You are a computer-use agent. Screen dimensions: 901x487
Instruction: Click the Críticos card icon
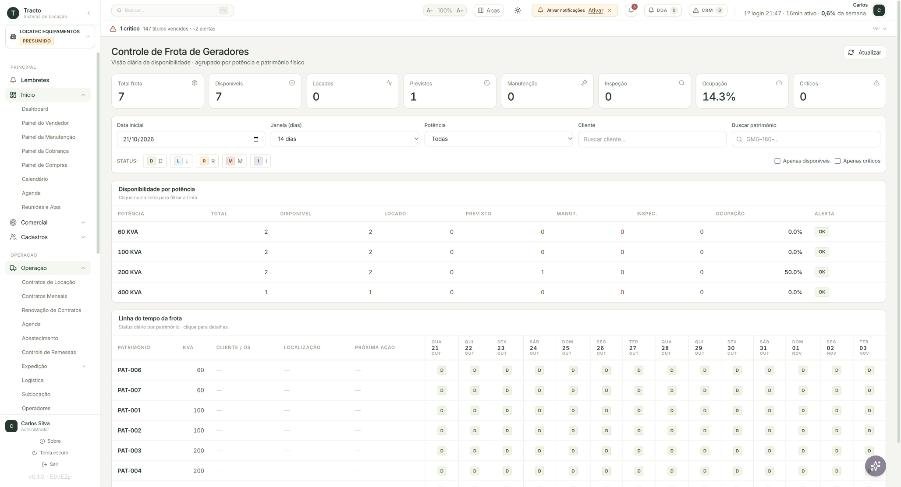(x=876, y=83)
